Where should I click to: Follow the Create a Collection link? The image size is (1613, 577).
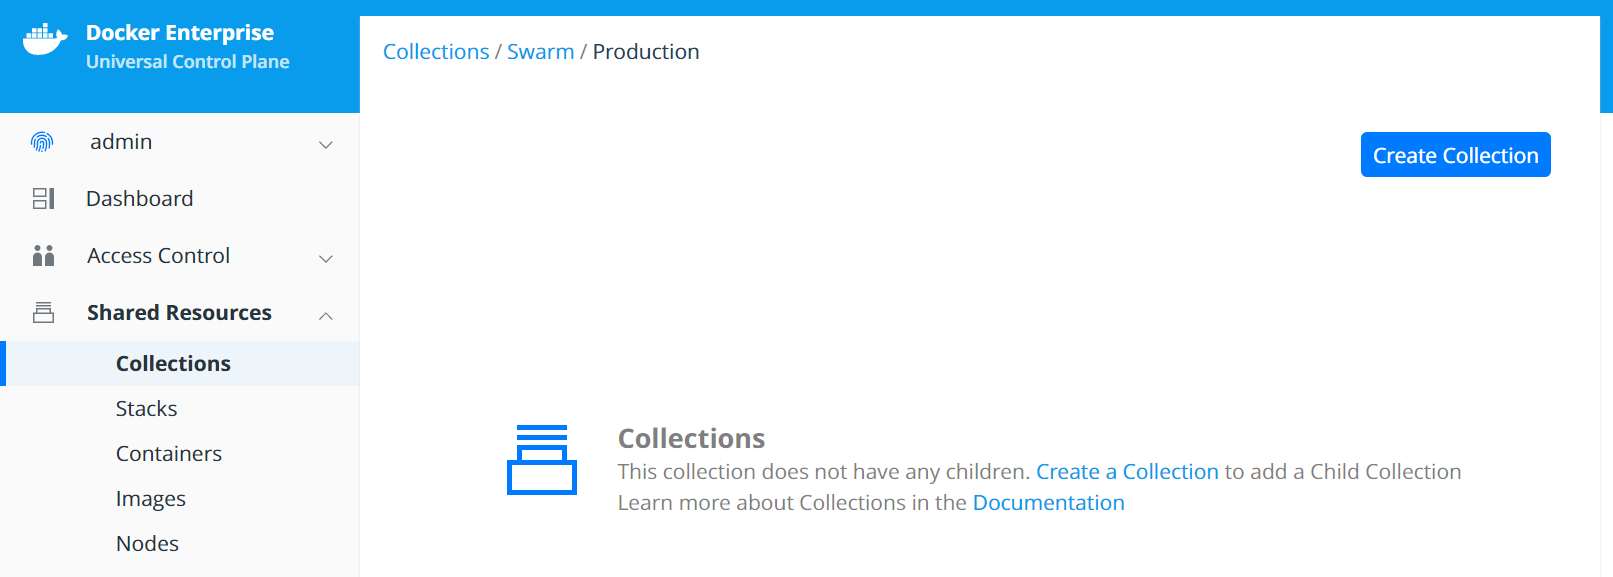1127,471
